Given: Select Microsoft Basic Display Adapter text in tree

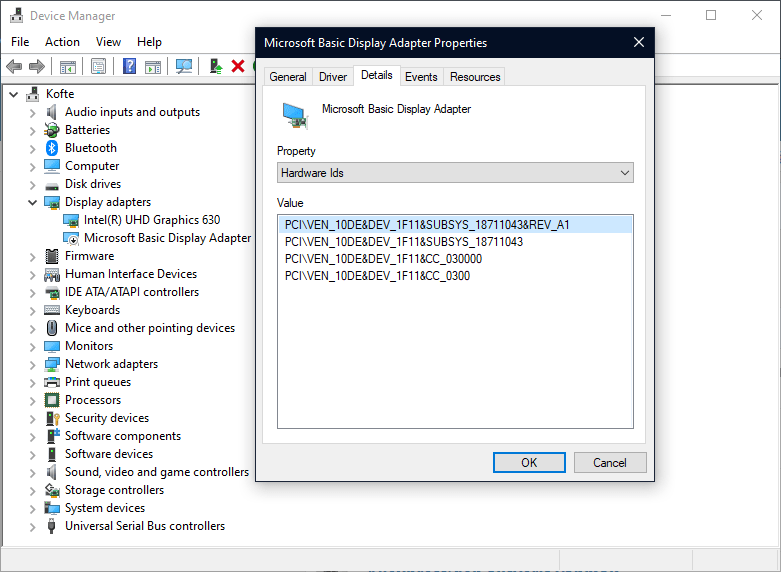Looking at the screenshot, I should coord(167,238).
